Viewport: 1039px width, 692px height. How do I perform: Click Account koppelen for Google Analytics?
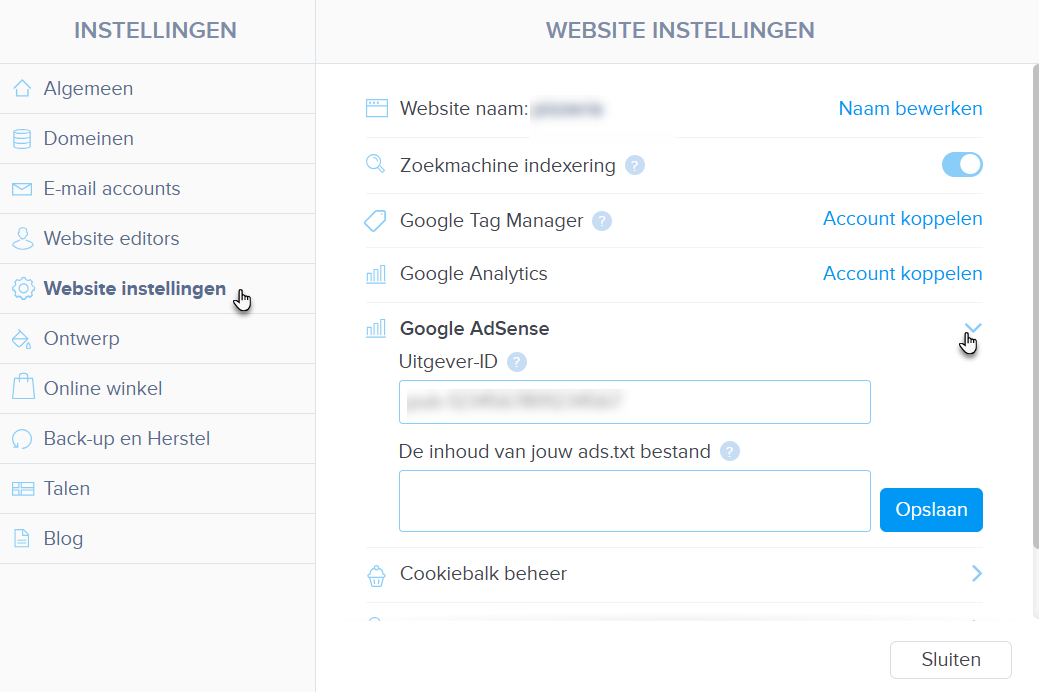[x=902, y=273]
